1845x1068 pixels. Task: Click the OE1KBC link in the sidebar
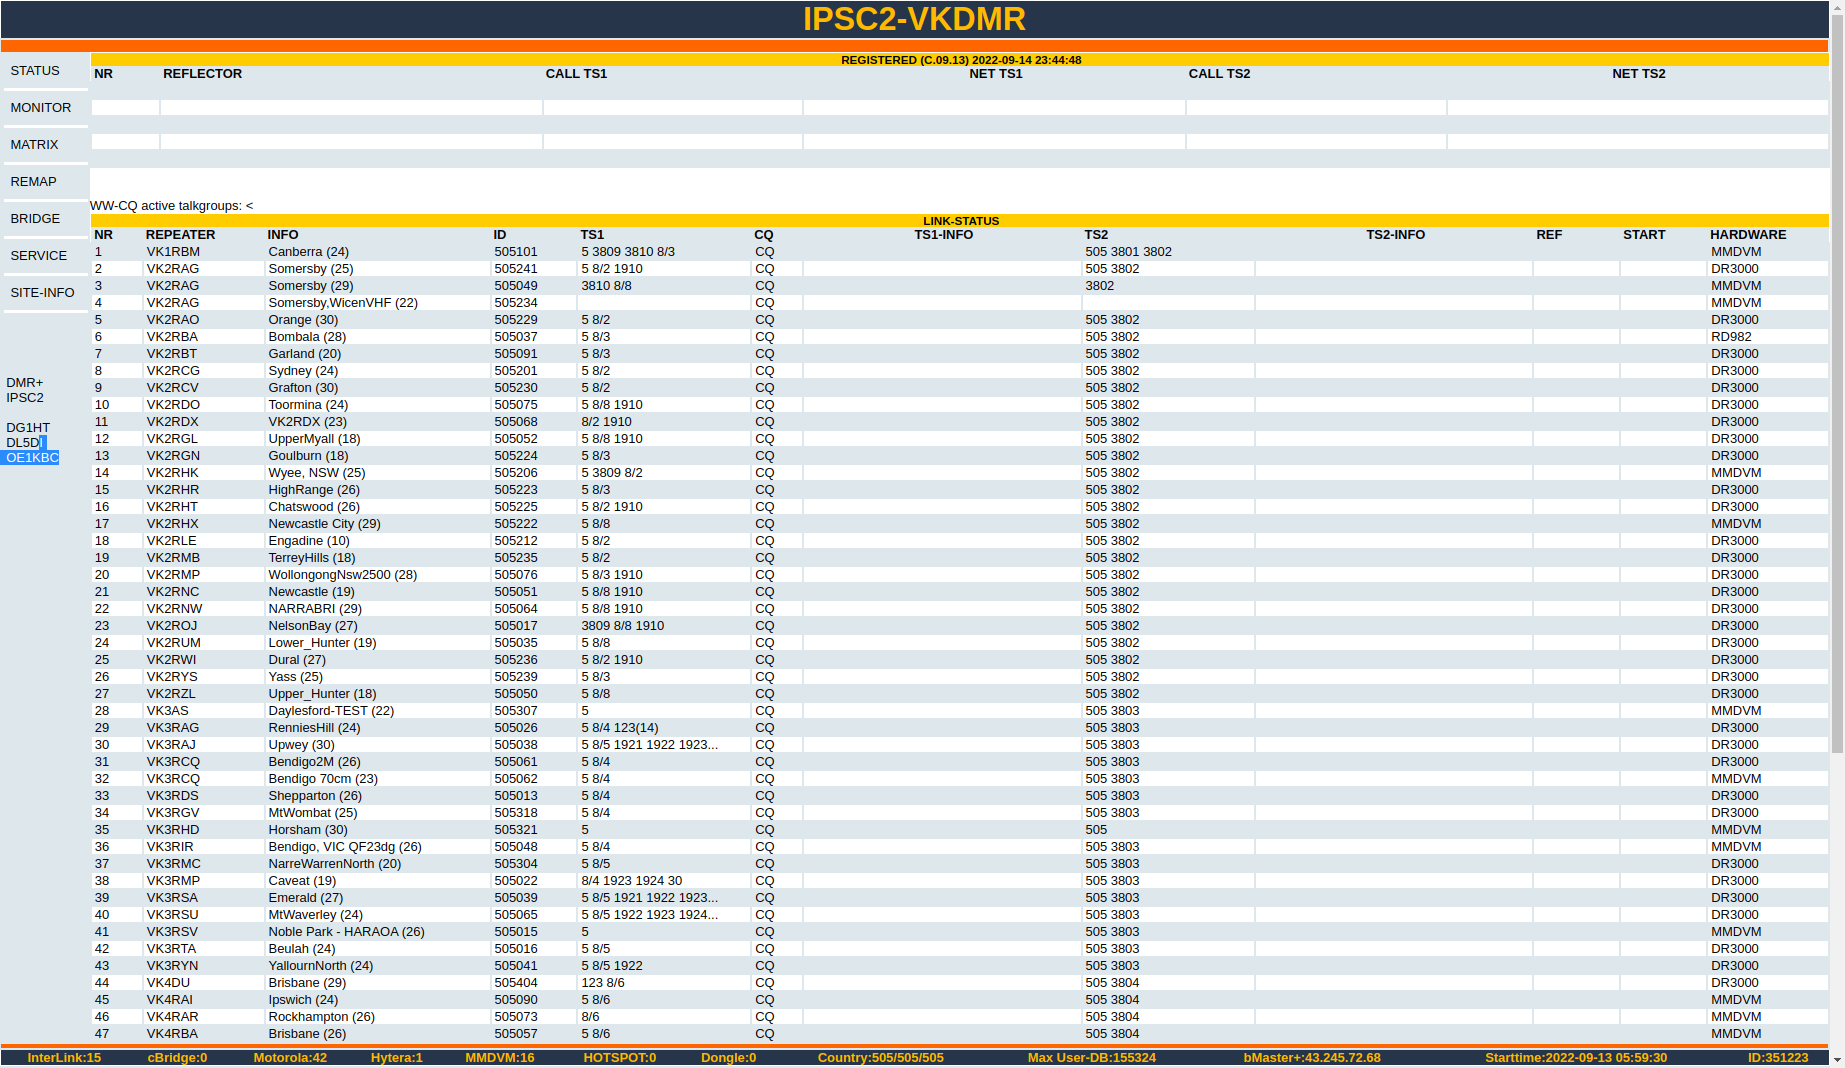(31, 458)
